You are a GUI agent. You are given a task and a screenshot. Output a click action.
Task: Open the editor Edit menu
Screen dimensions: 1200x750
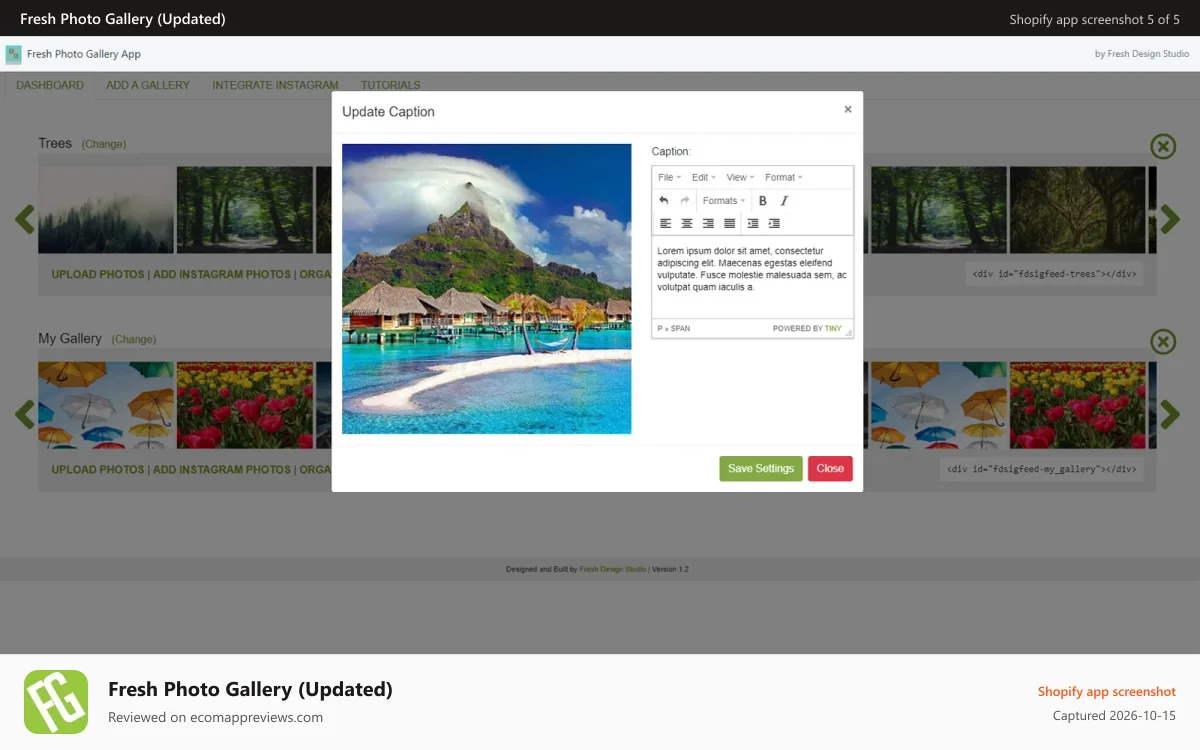coord(704,178)
